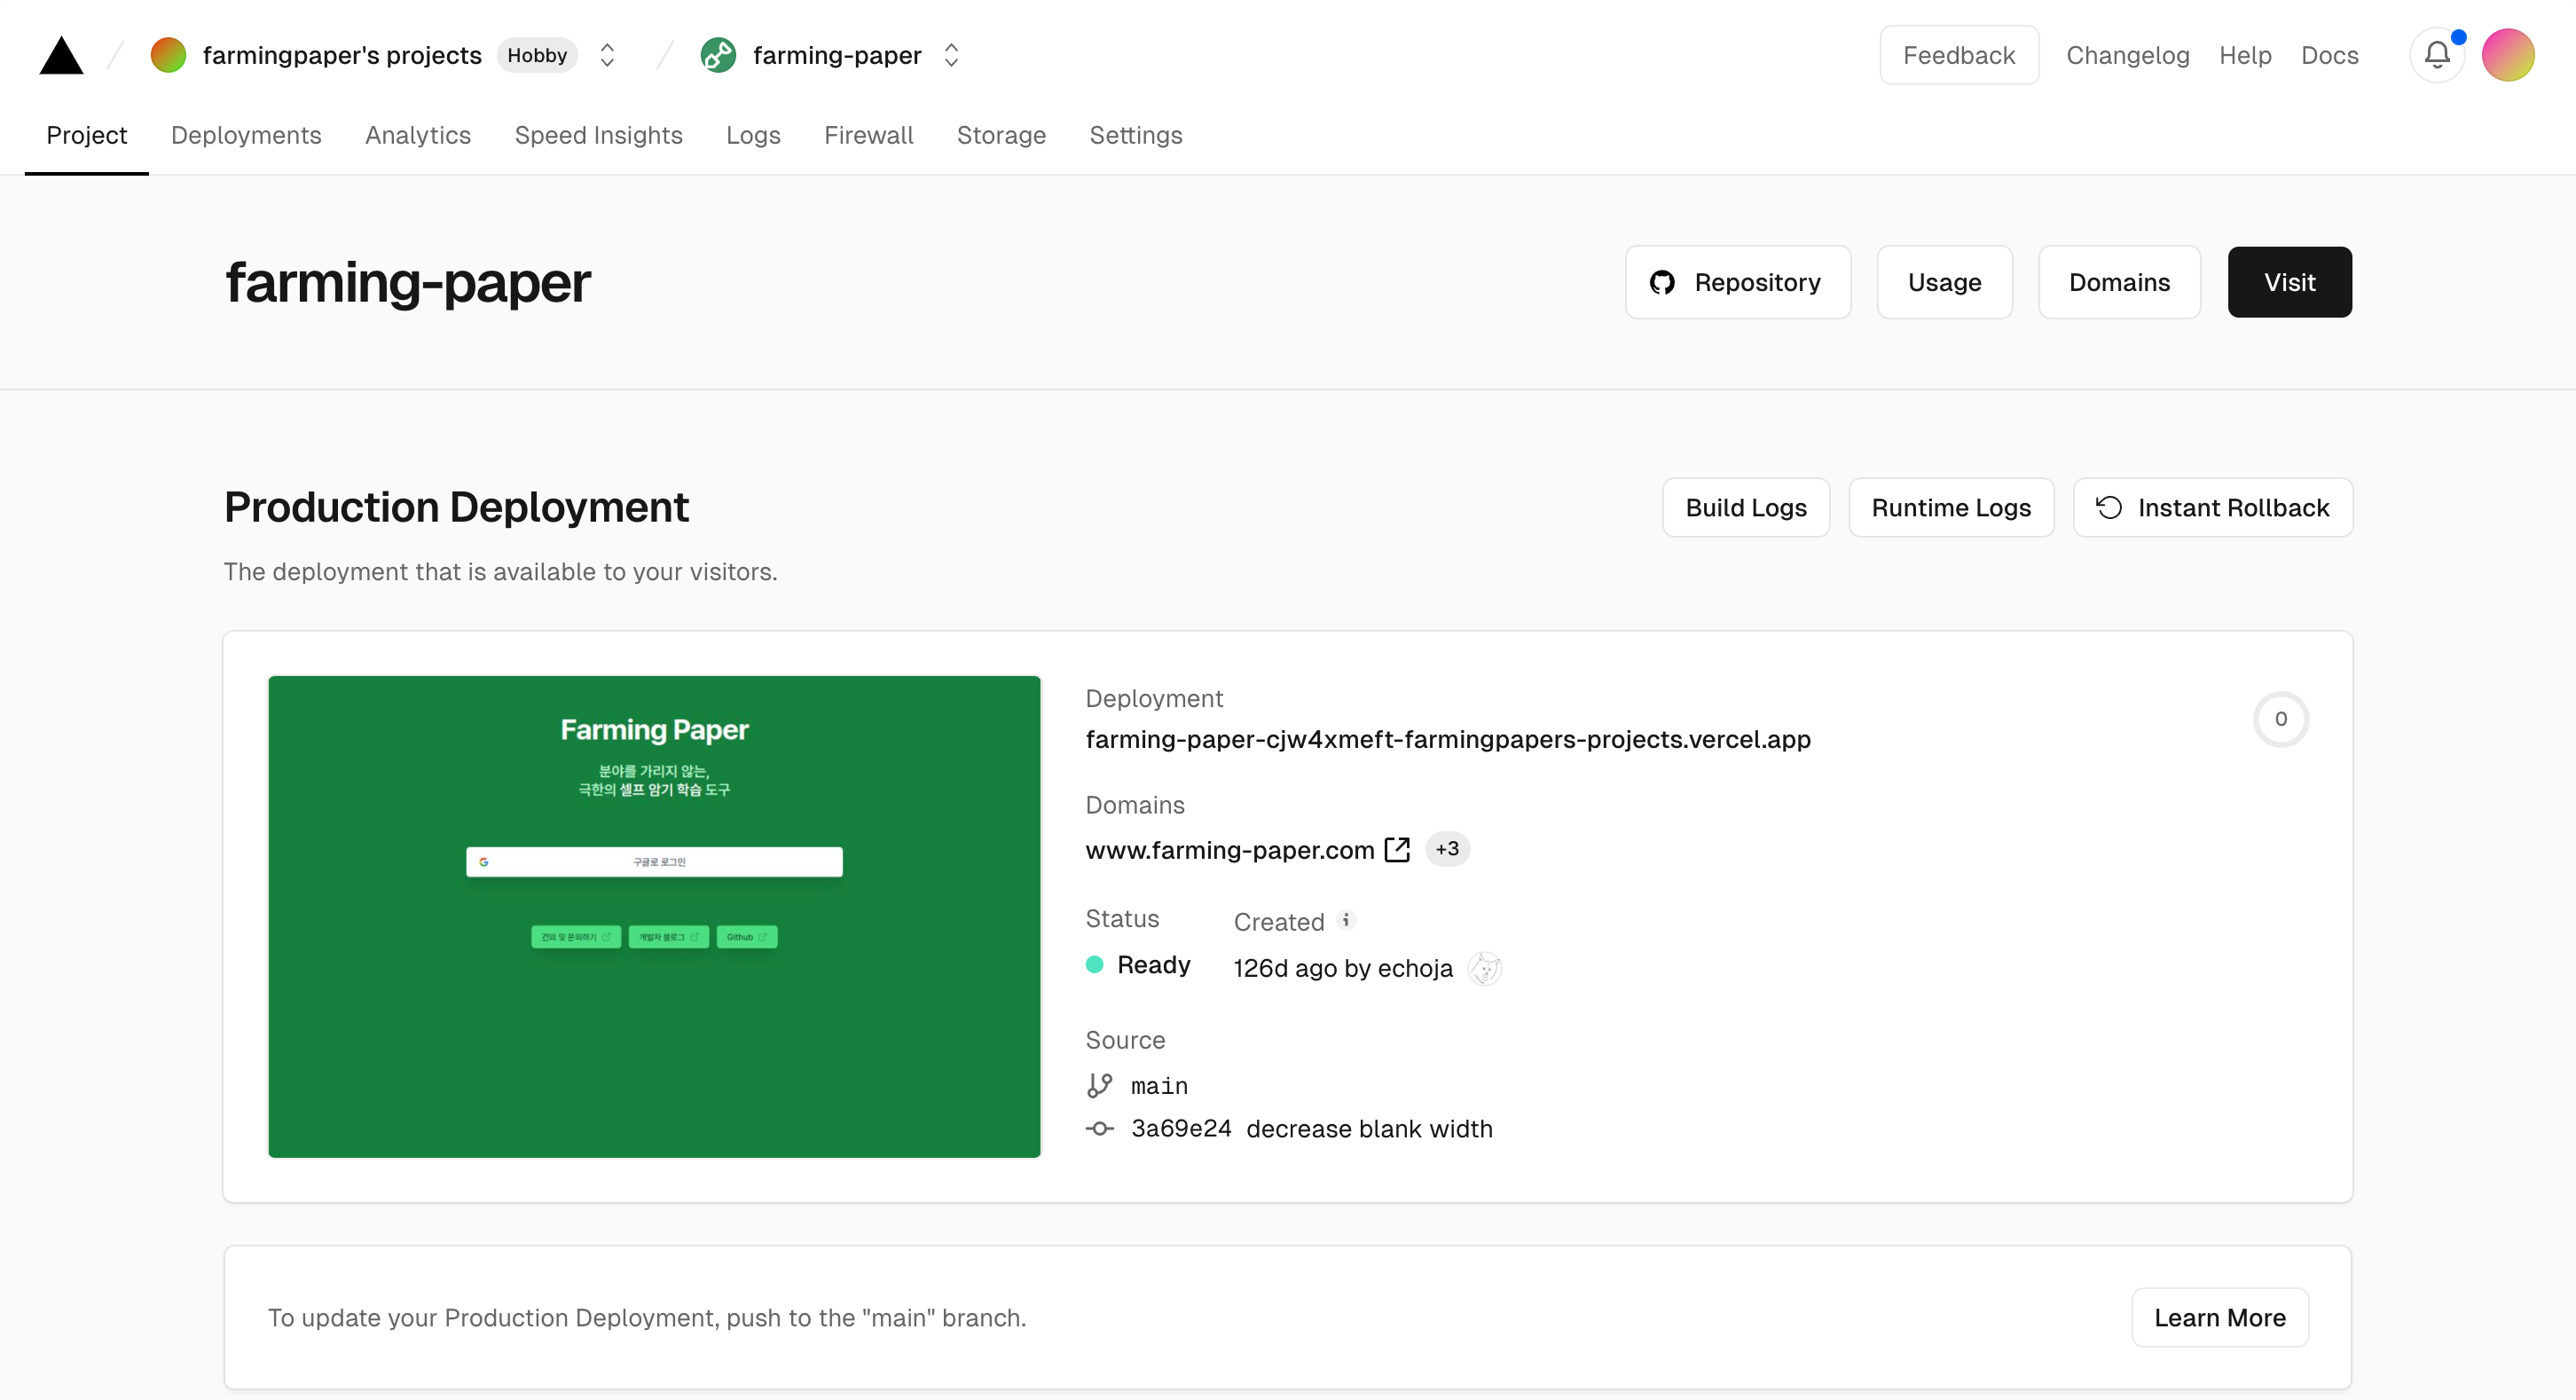Click the circular 0 score indicator
The image size is (2576, 1400).
tap(2280, 719)
